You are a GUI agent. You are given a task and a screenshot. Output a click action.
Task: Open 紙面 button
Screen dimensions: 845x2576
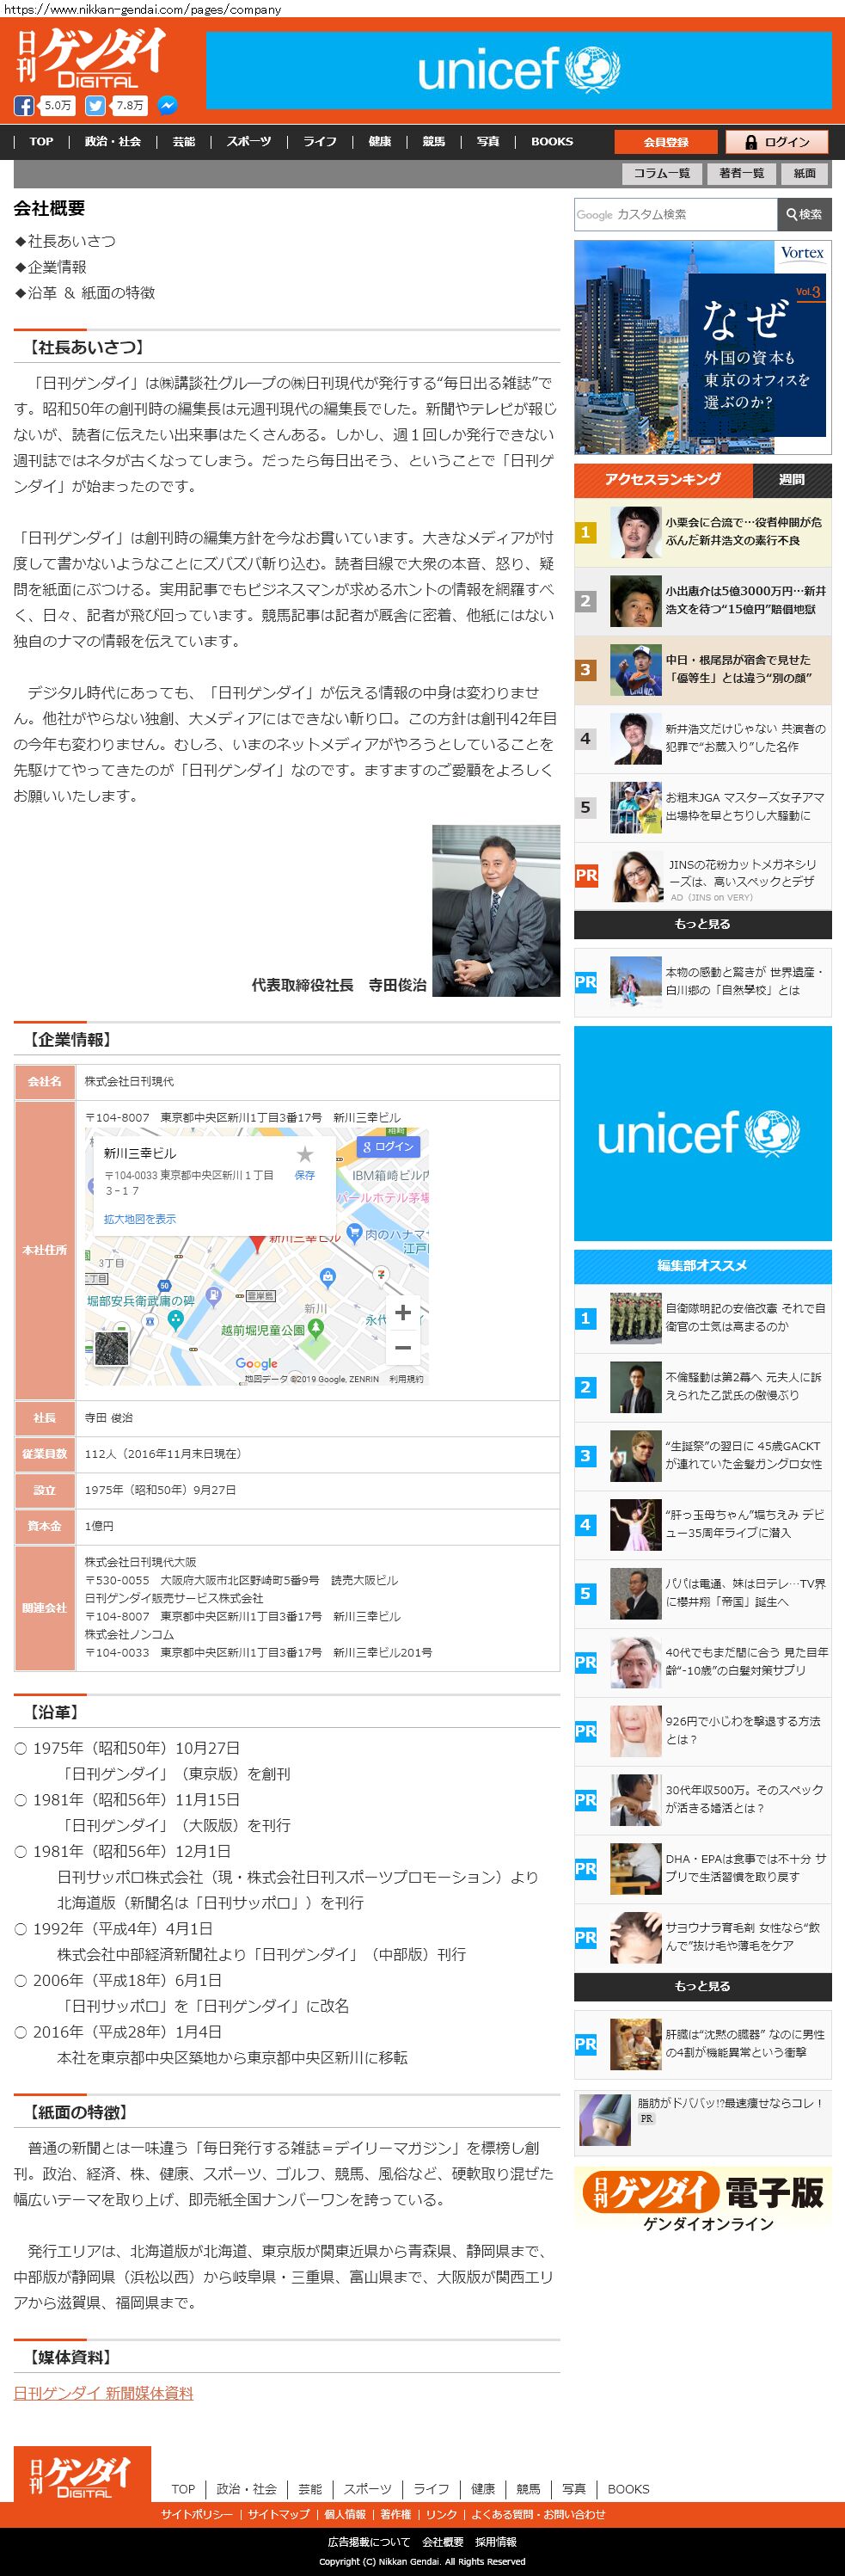click(x=805, y=173)
